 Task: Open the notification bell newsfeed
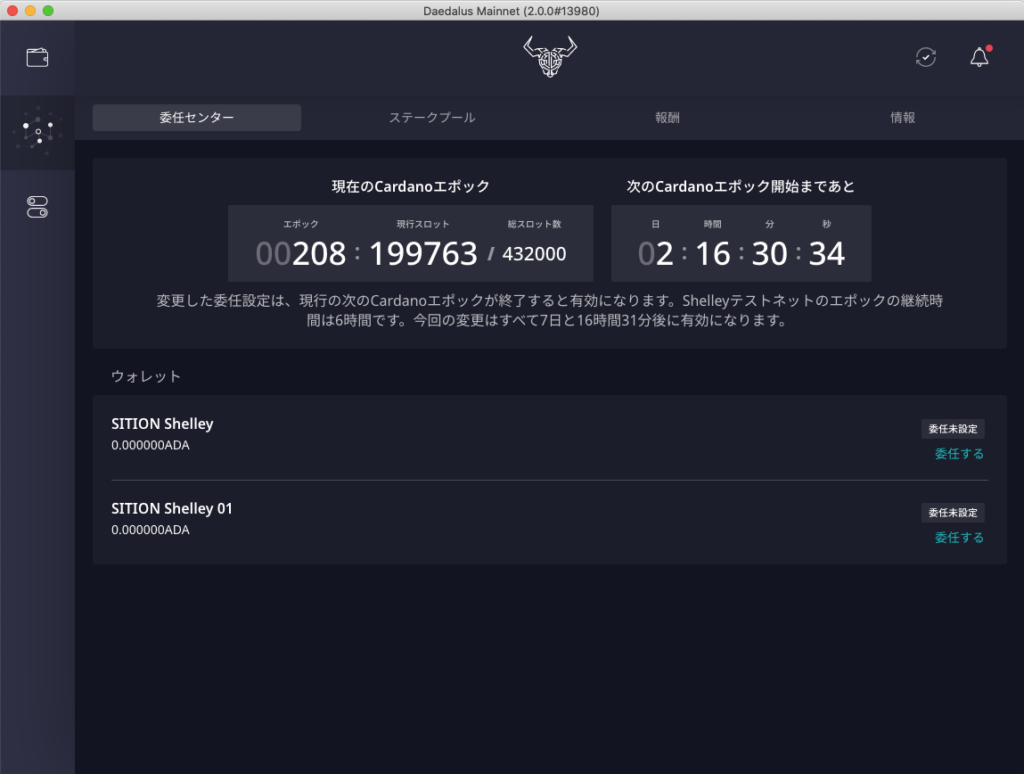point(979,57)
